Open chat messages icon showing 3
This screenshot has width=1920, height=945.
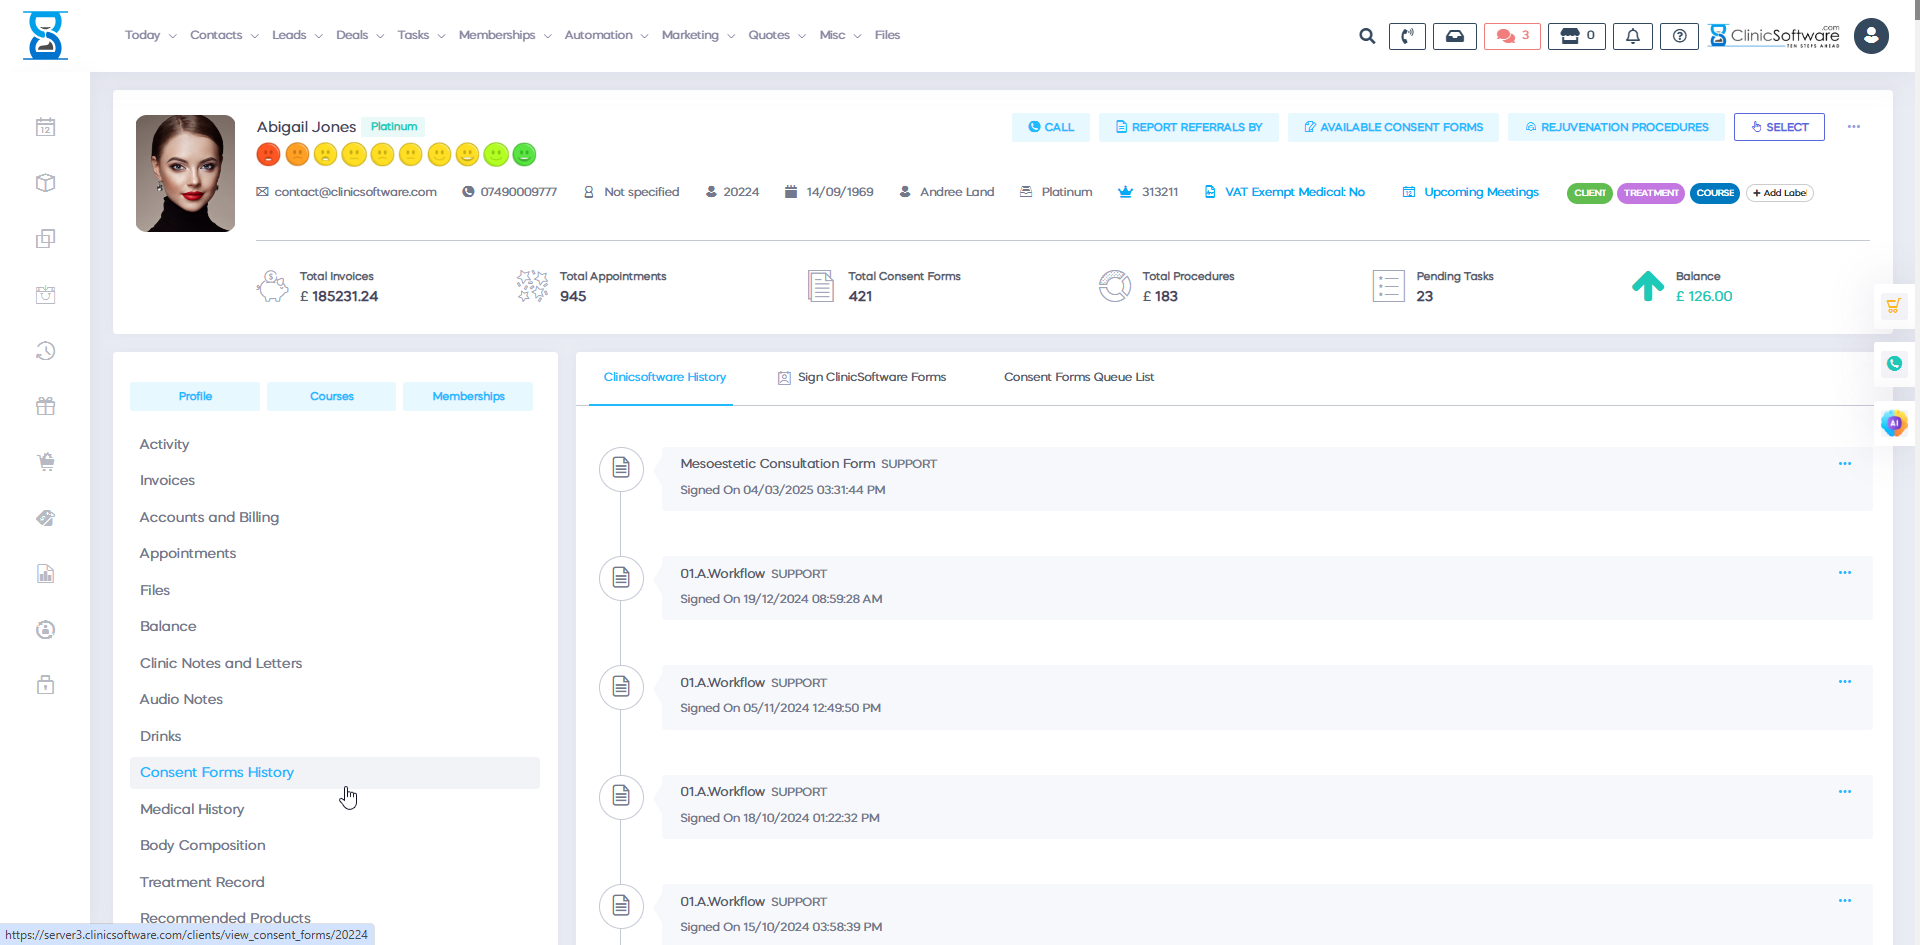[x=1511, y=36]
